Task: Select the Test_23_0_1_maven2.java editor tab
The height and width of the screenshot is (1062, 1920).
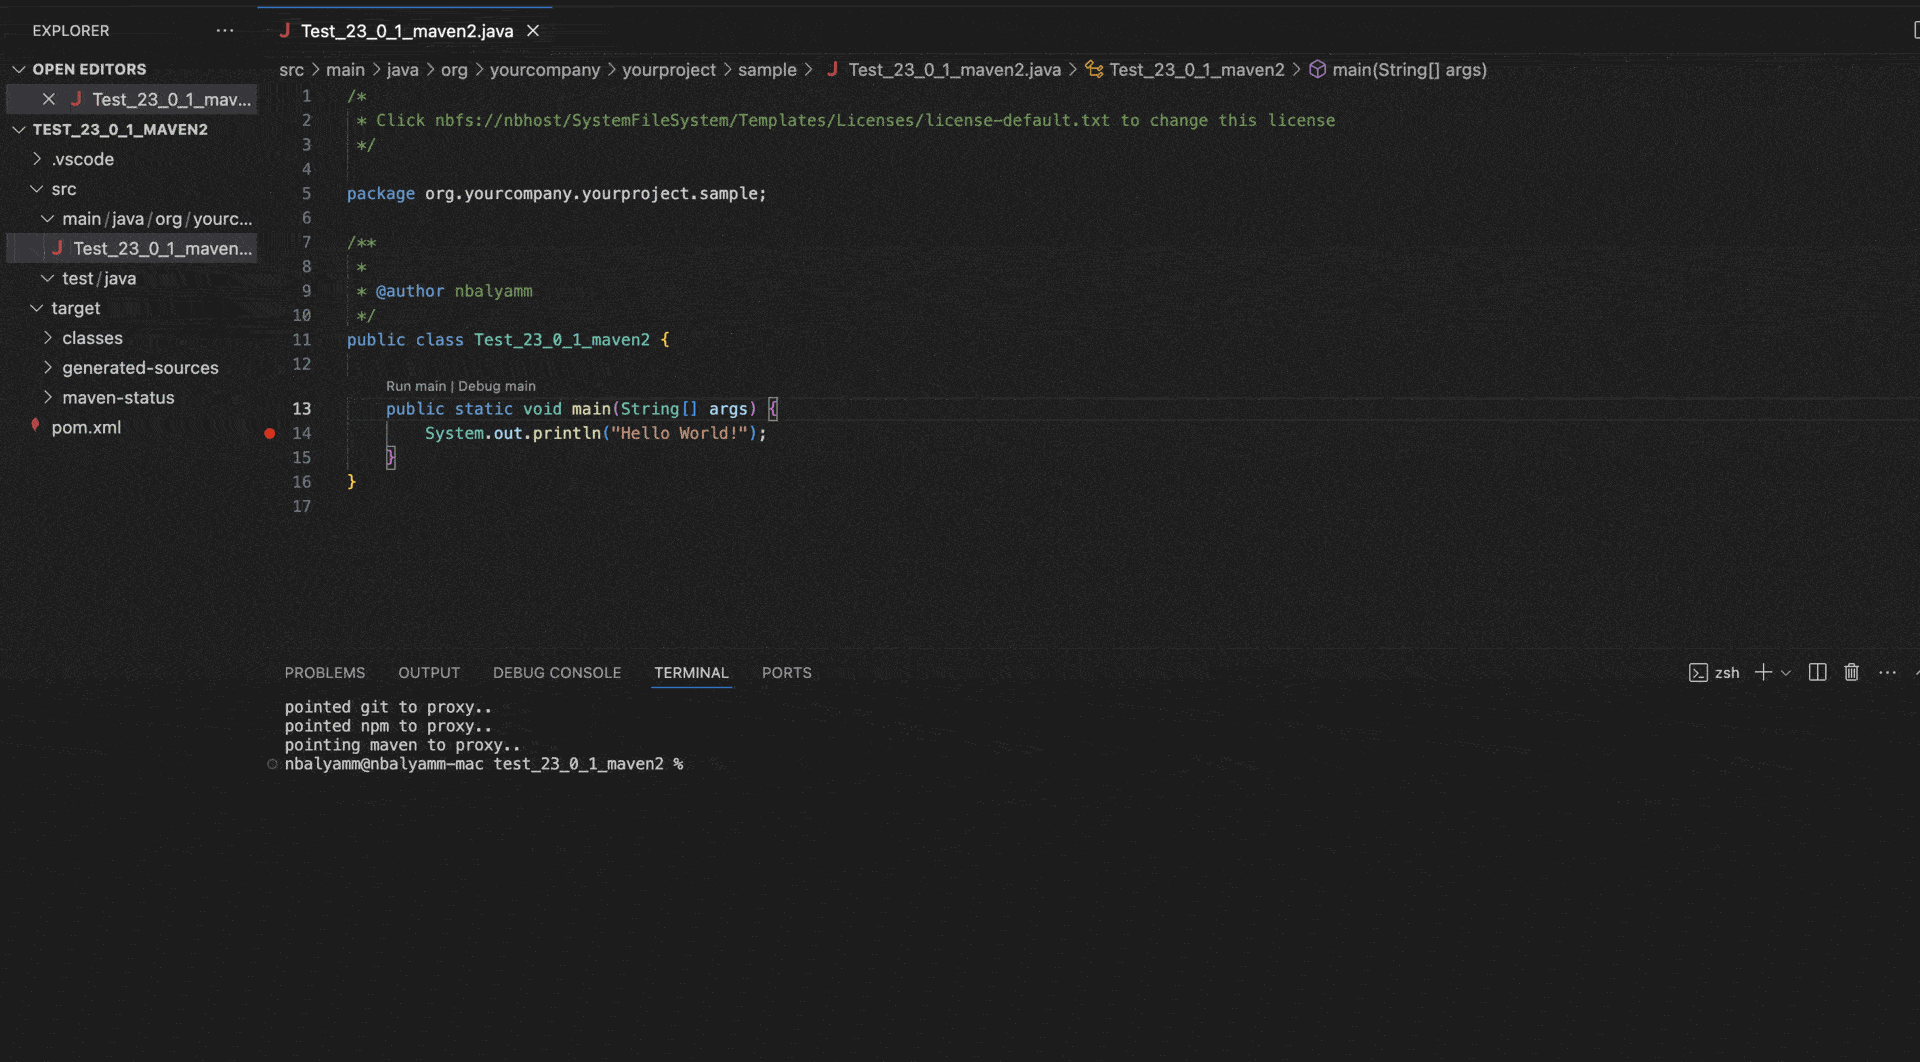Action: tap(407, 31)
